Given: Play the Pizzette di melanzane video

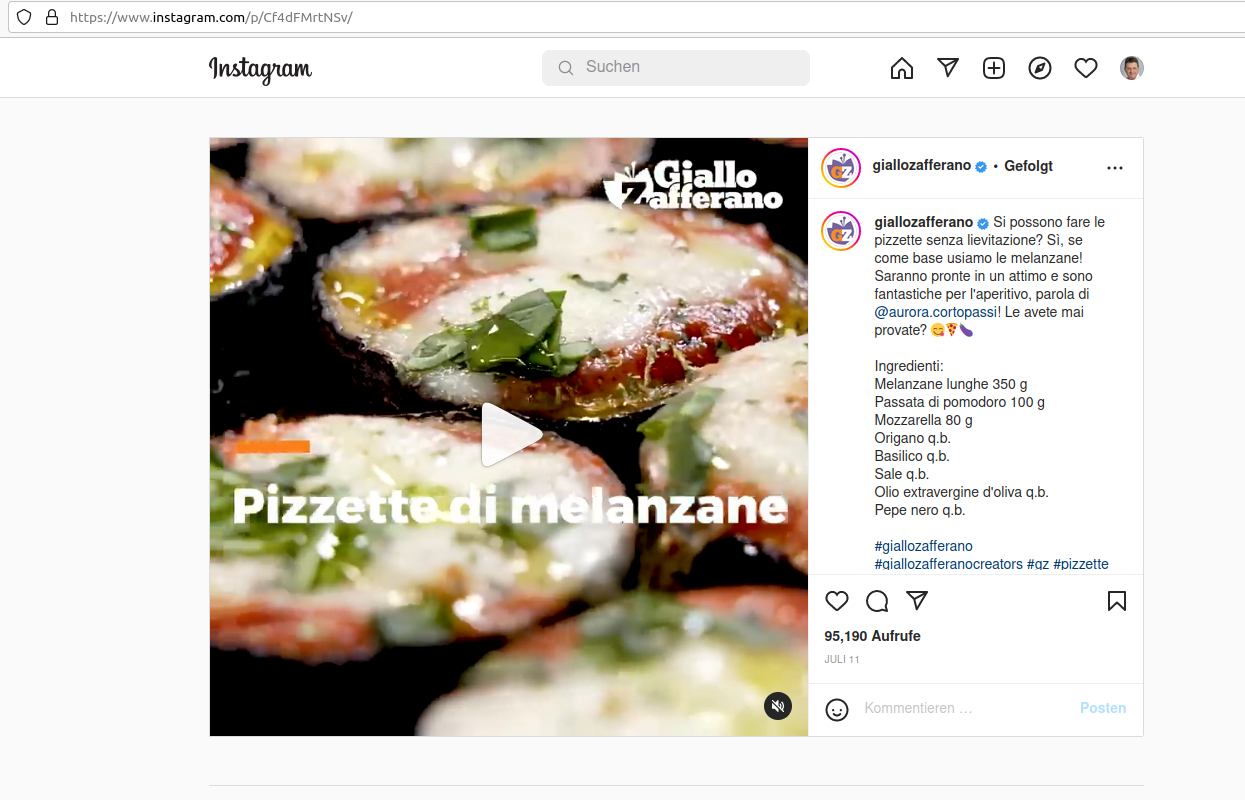Looking at the screenshot, I should click(x=509, y=436).
